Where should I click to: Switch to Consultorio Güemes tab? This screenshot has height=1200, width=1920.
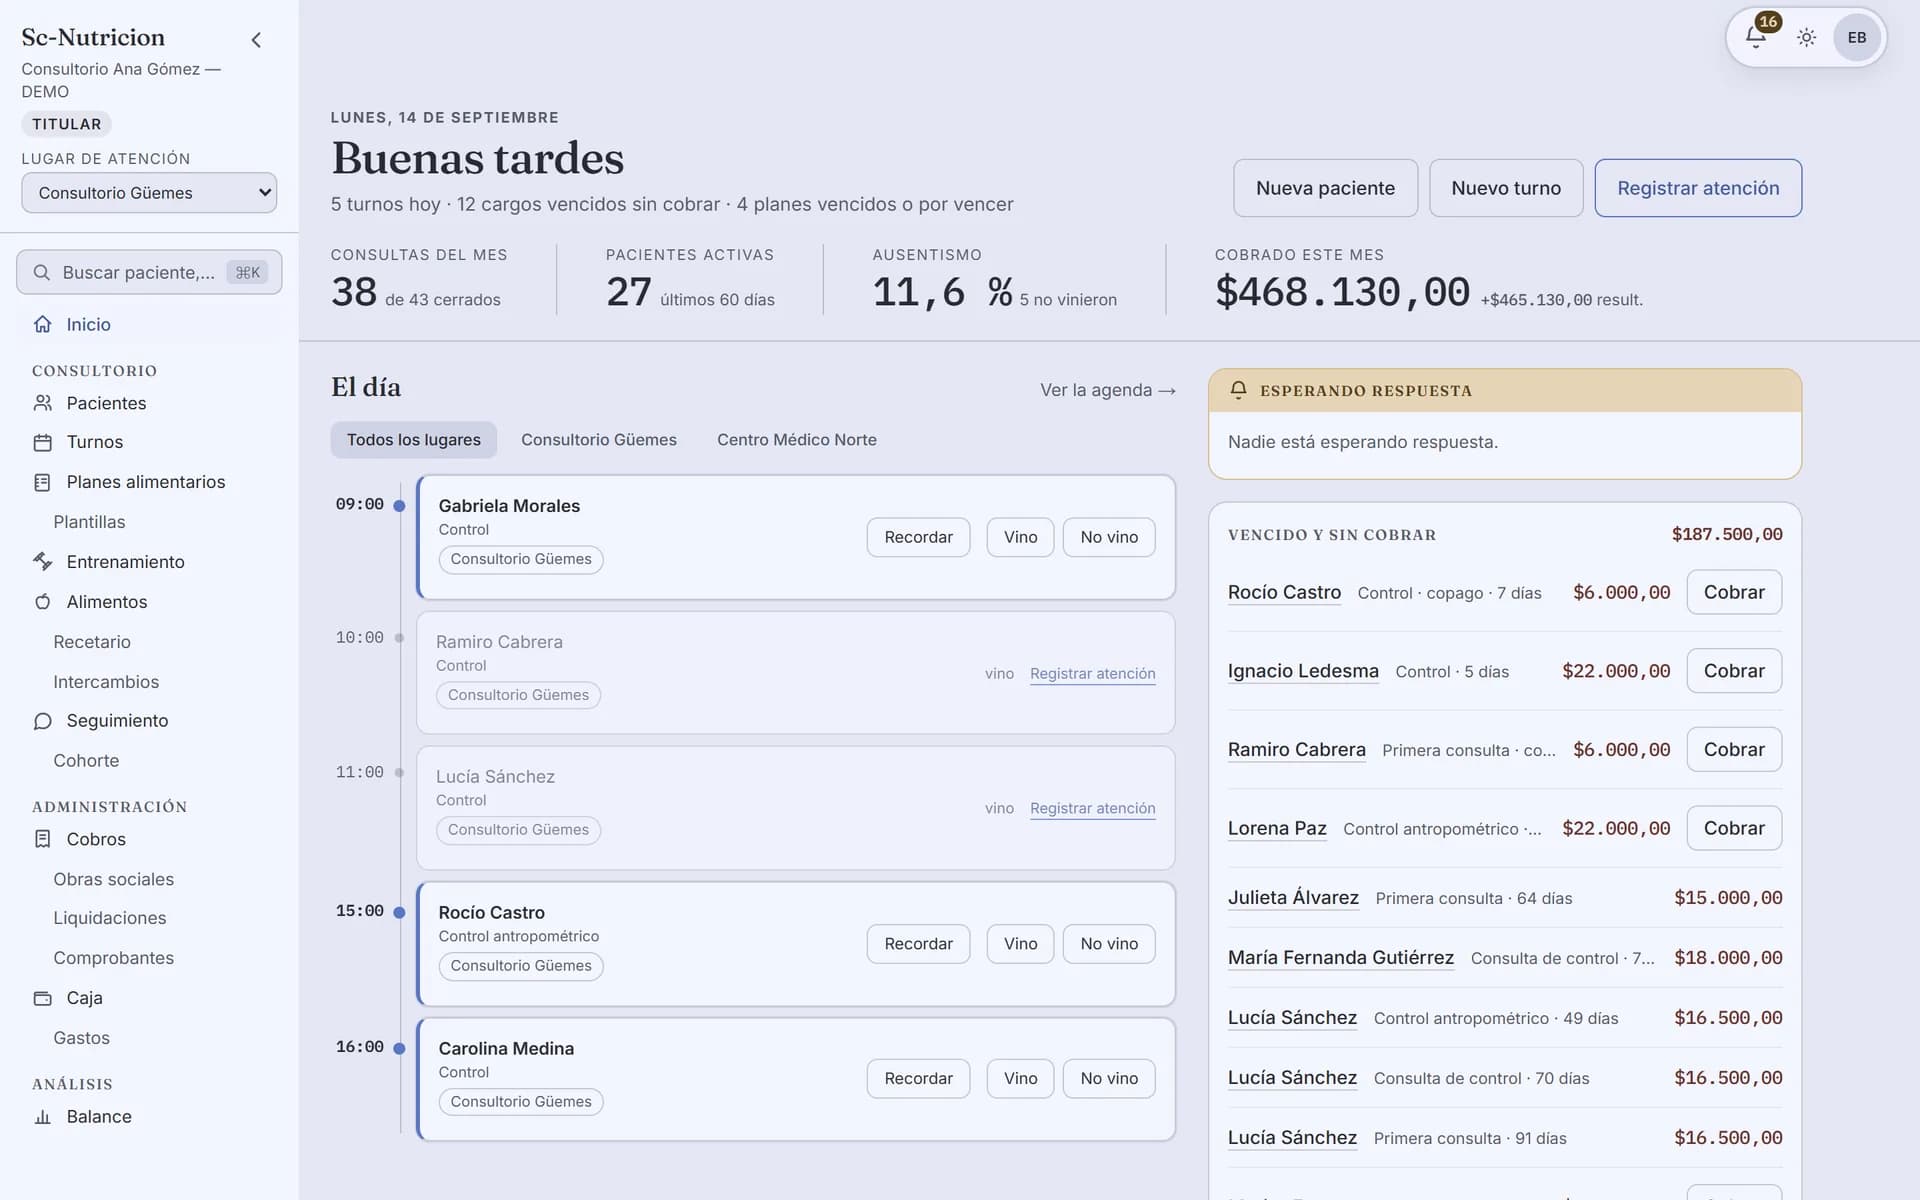pos(598,440)
